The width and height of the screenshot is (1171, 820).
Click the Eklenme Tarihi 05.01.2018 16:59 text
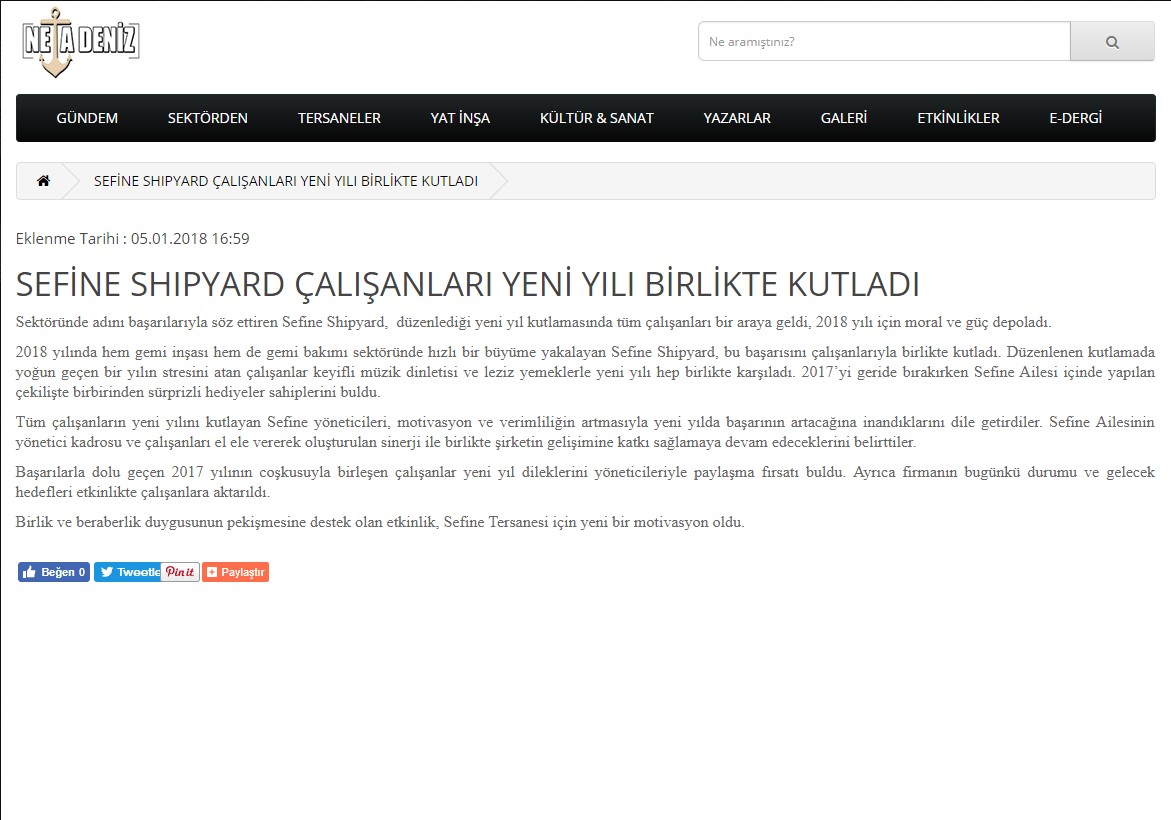pos(133,239)
